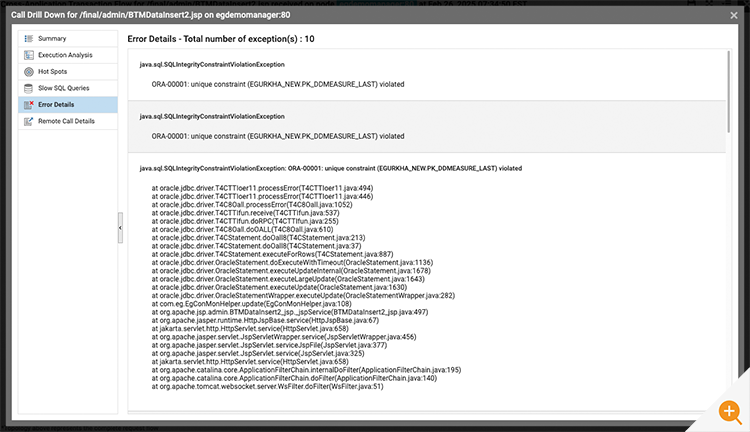The image size is (750, 432).
Task: Click stack line EgConMonHelper.update java:108
Action: pos(252,304)
